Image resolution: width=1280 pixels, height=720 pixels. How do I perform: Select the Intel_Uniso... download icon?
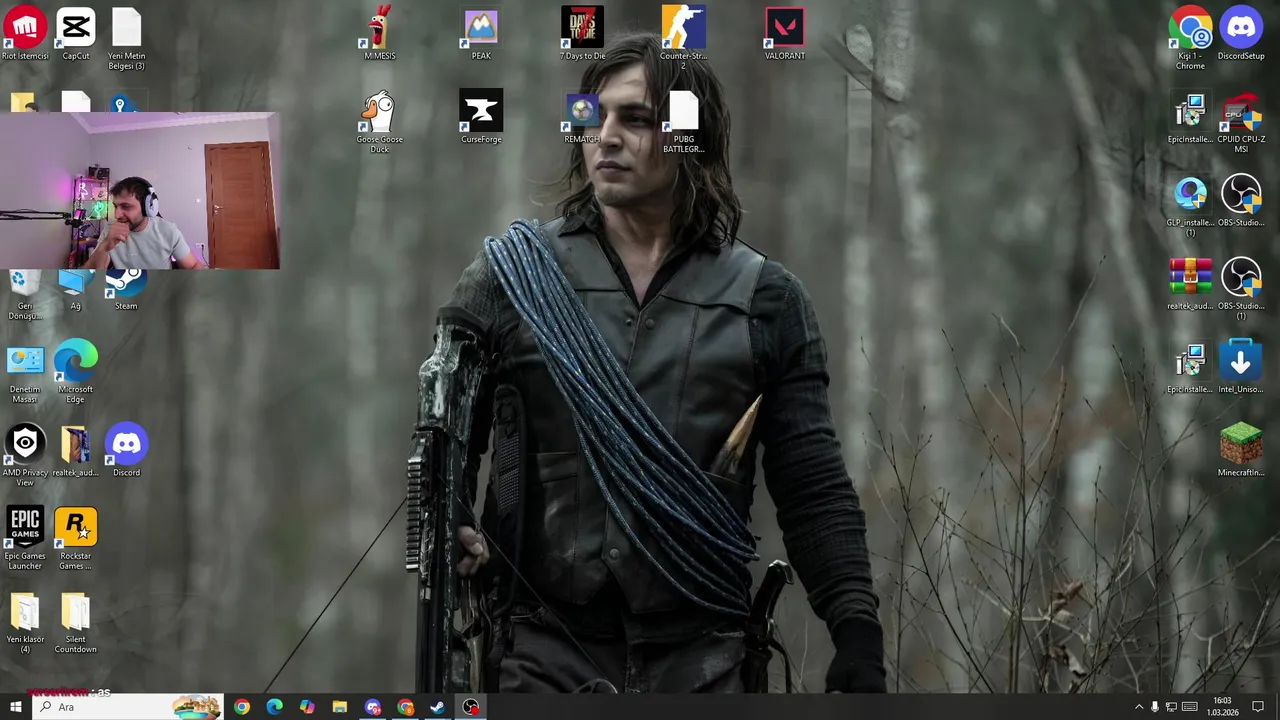click(x=1241, y=367)
